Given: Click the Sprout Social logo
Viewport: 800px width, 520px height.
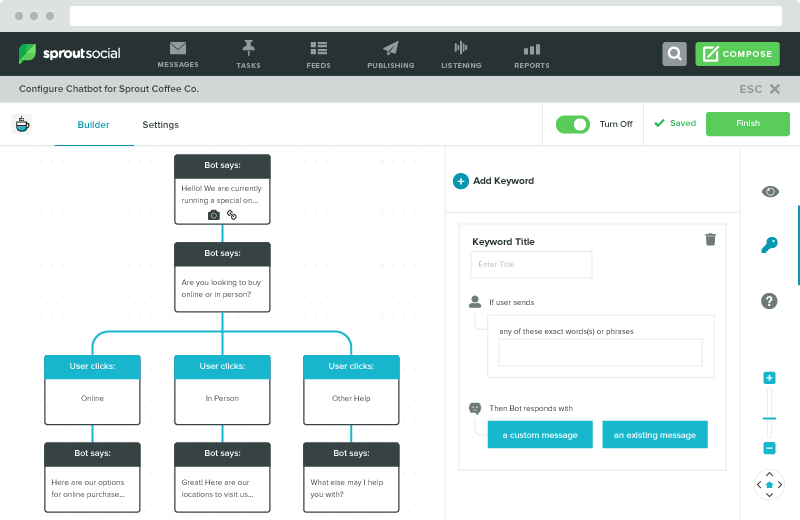Looking at the screenshot, I should (69, 53).
